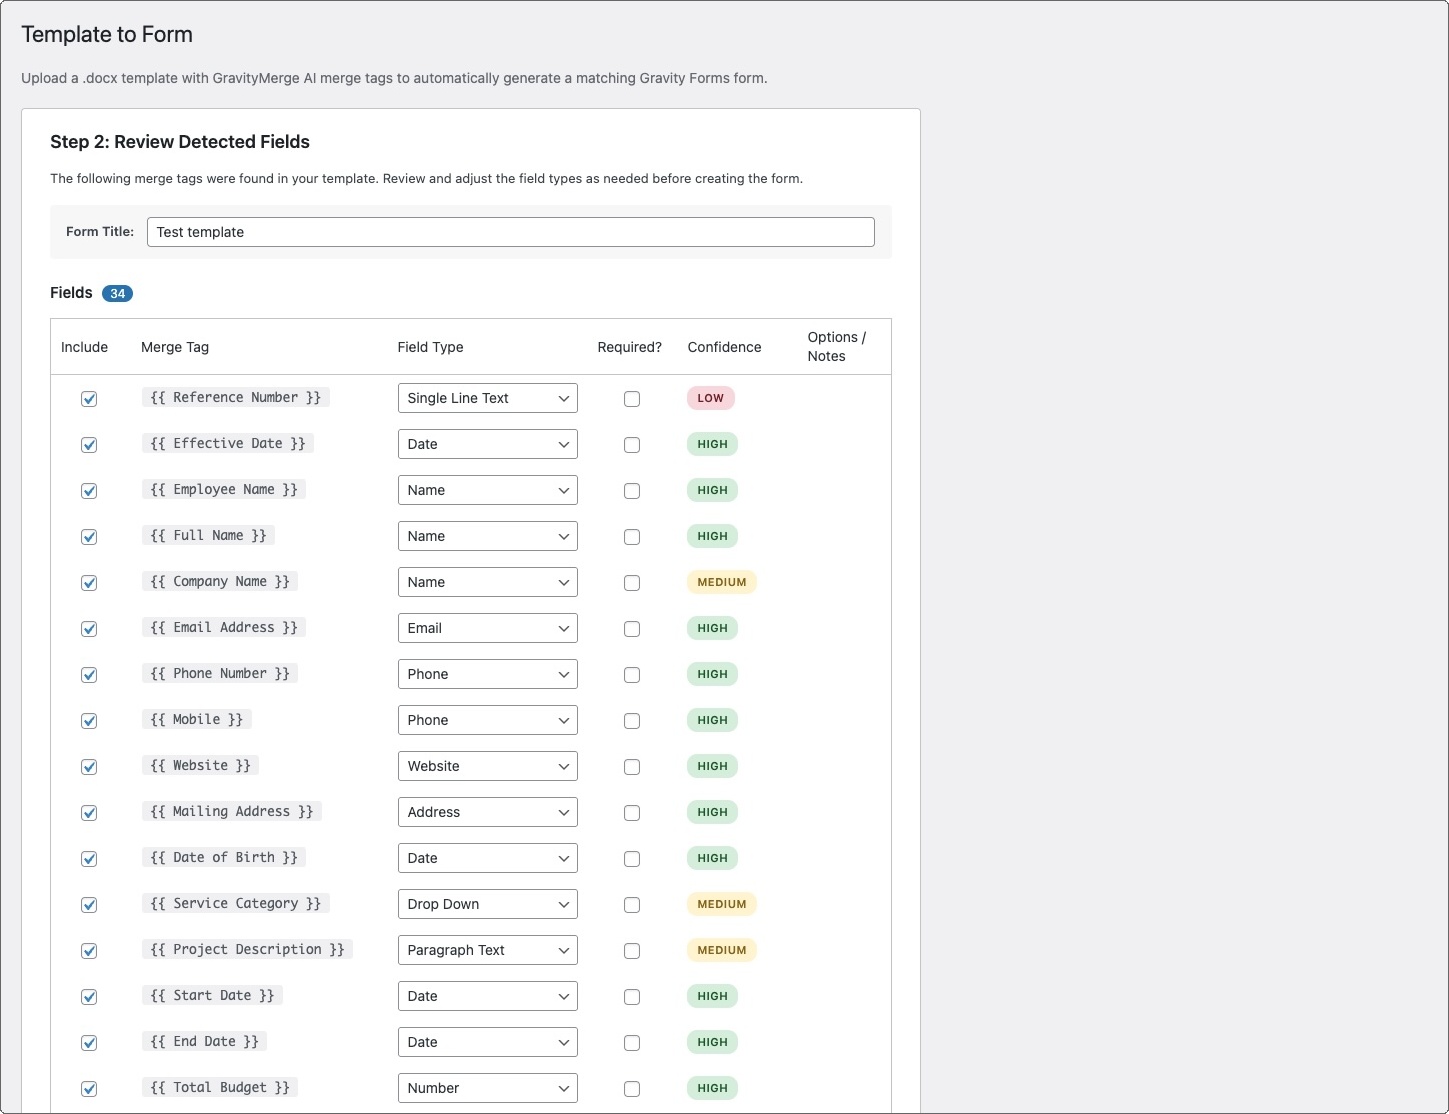Make Date of Birth field required
Screen dimensions: 1449x1114
point(632,859)
